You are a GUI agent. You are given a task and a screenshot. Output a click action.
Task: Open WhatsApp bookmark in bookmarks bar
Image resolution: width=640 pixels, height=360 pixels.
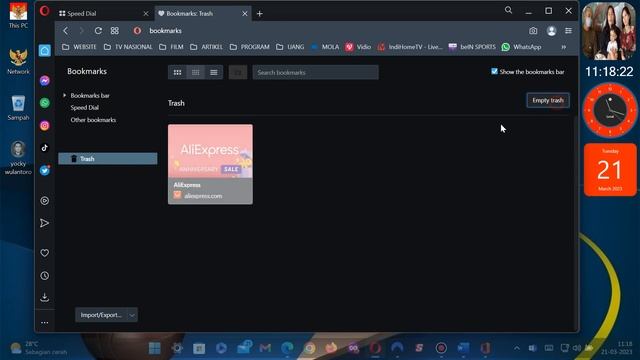tap(521, 47)
